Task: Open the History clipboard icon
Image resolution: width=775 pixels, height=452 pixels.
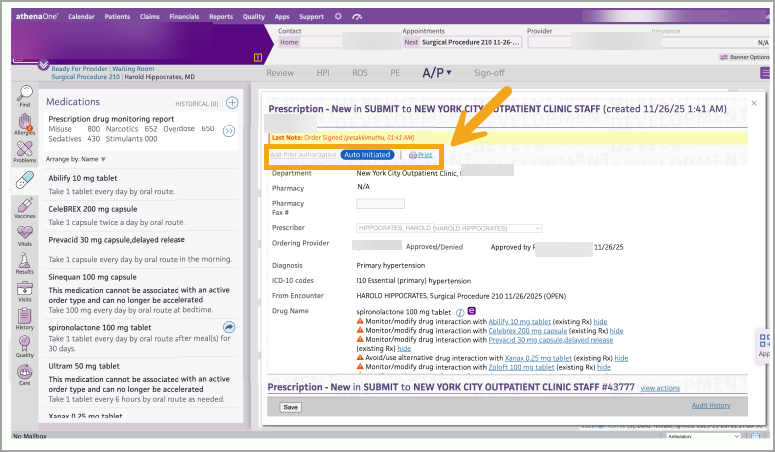Action: pyautogui.click(x=25, y=316)
